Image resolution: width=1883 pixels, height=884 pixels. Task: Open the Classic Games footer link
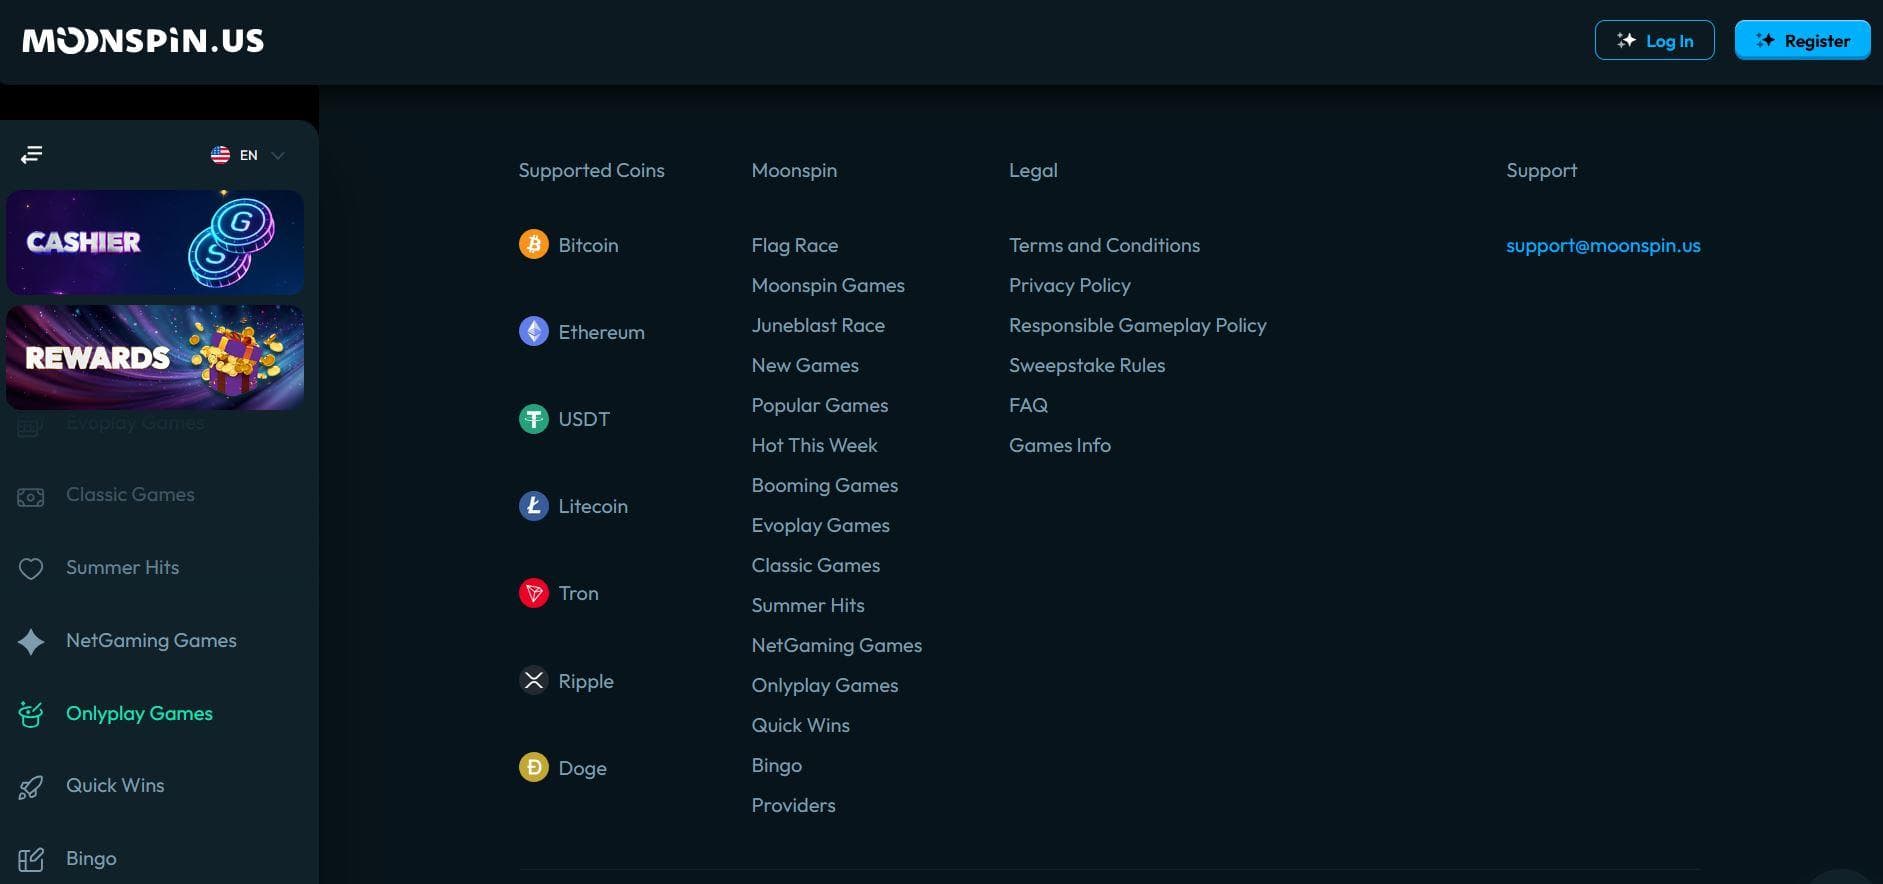tap(815, 565)
